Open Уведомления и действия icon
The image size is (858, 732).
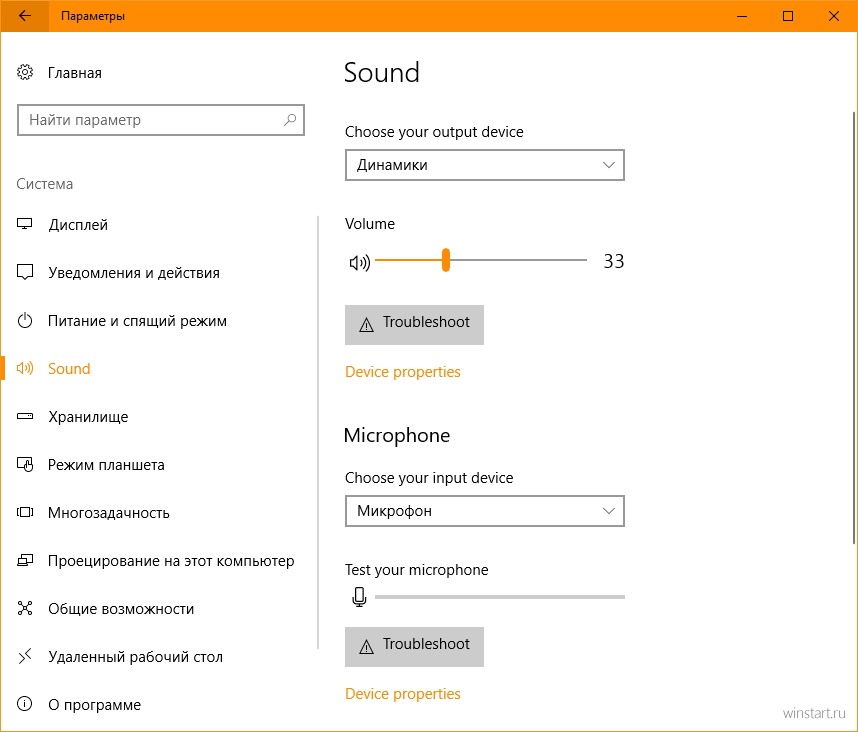pyautogui.click(x=25, y=272)
